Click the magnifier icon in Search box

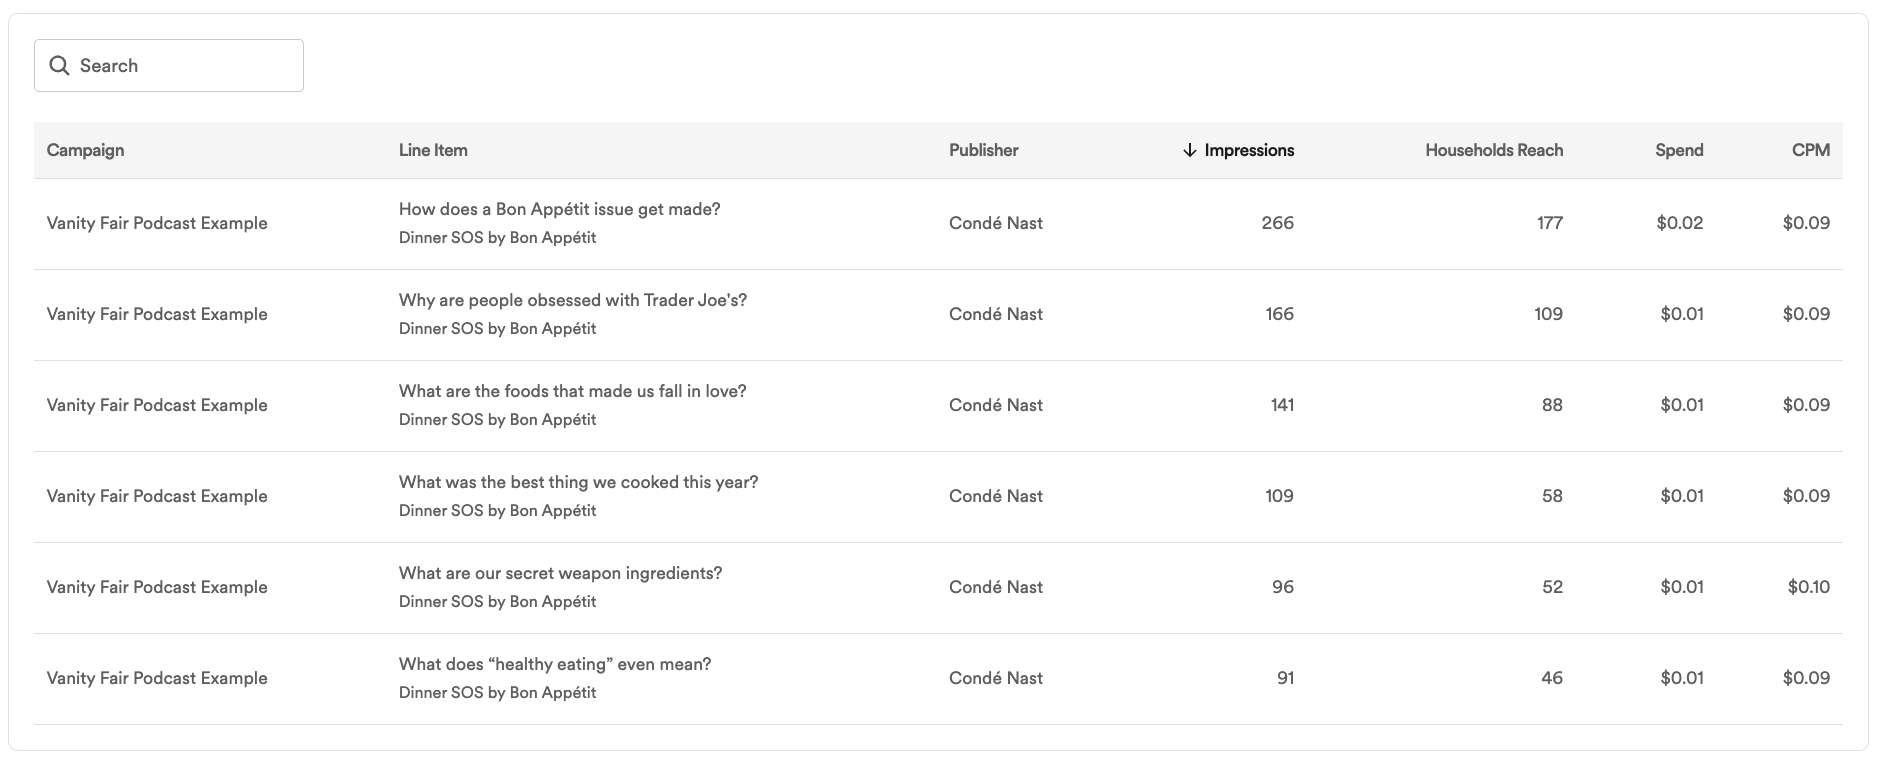pyautogui.click(x=60, y=65)
